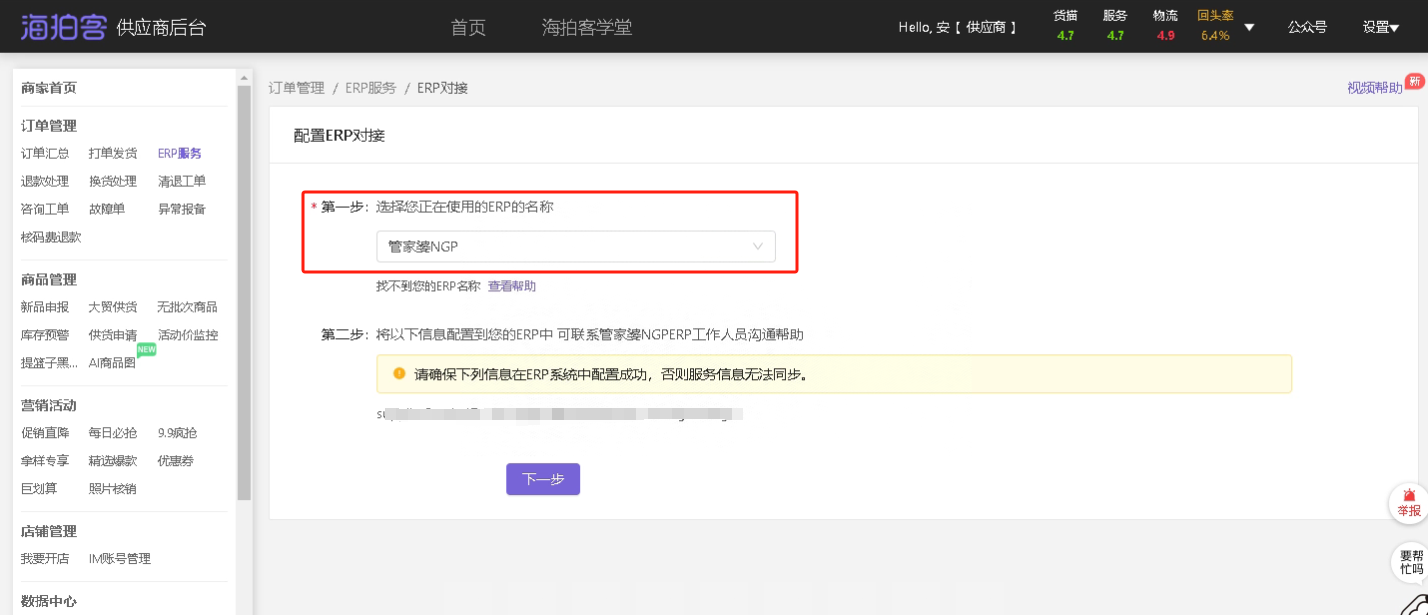
Task: Open 换货处理 page
Action: point(113,181)
